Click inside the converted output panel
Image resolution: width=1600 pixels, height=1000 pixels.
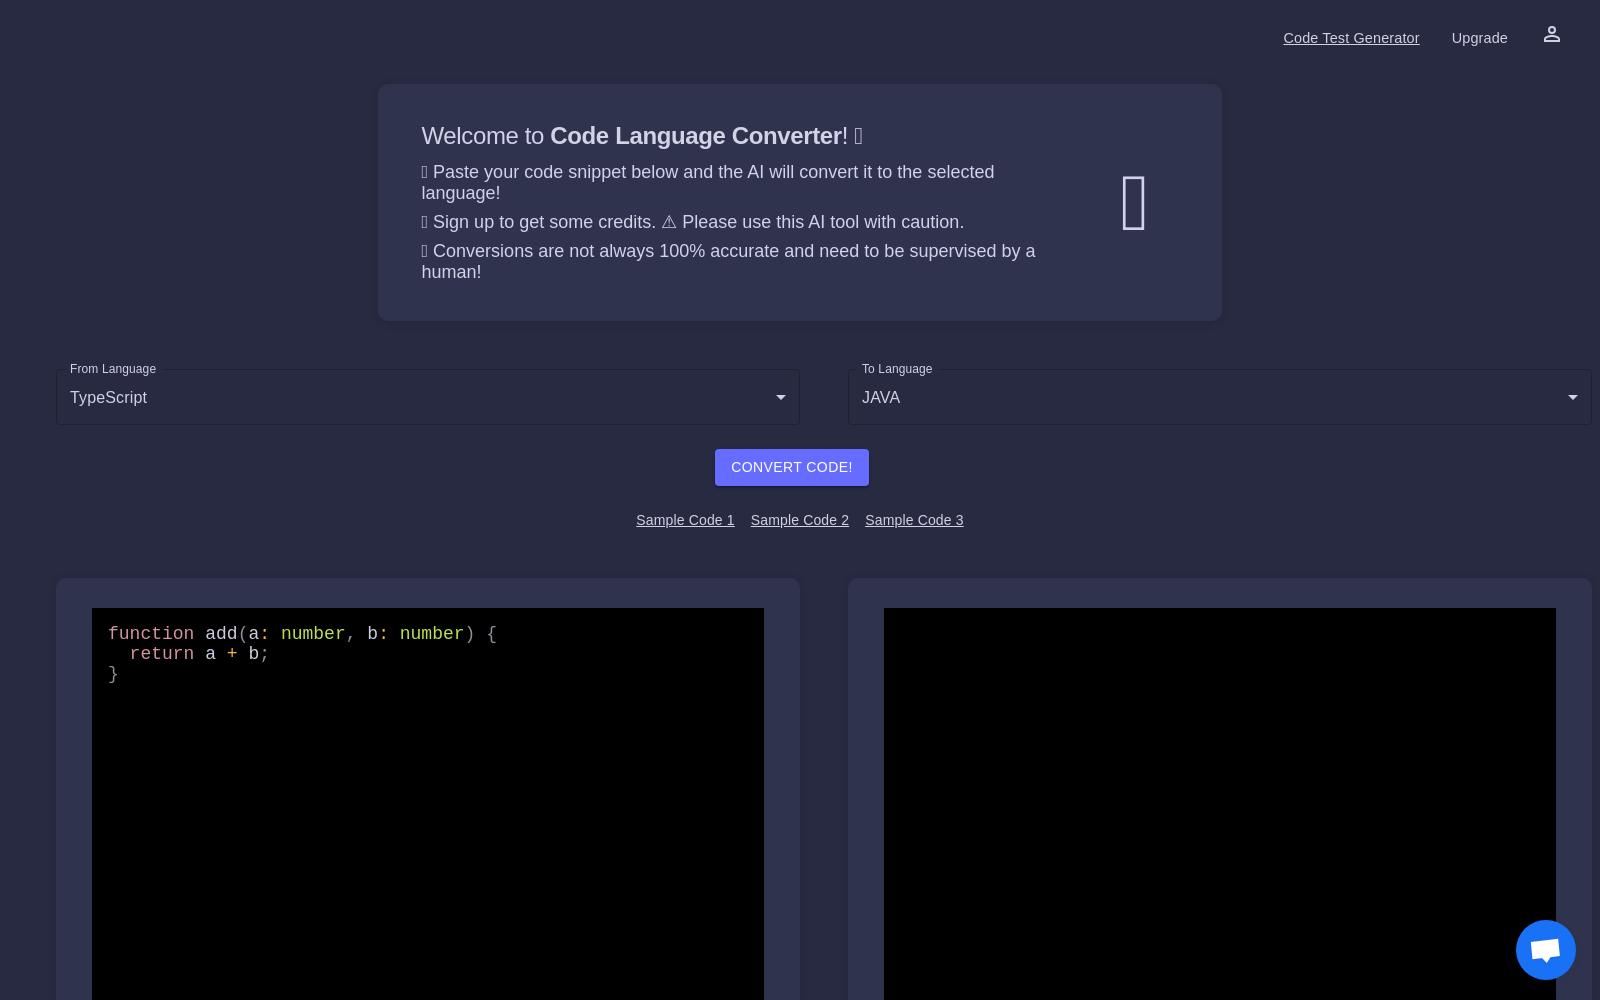[x=1220, y=804]
